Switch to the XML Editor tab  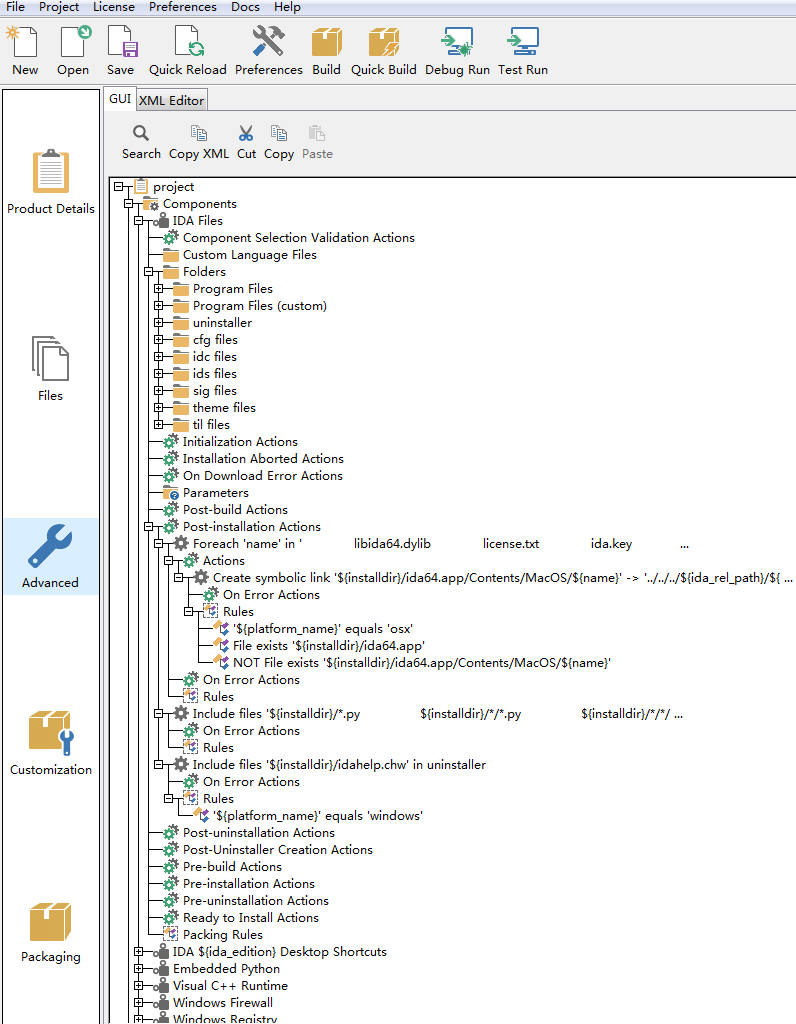pyautogui.click(x=172, y=100)
